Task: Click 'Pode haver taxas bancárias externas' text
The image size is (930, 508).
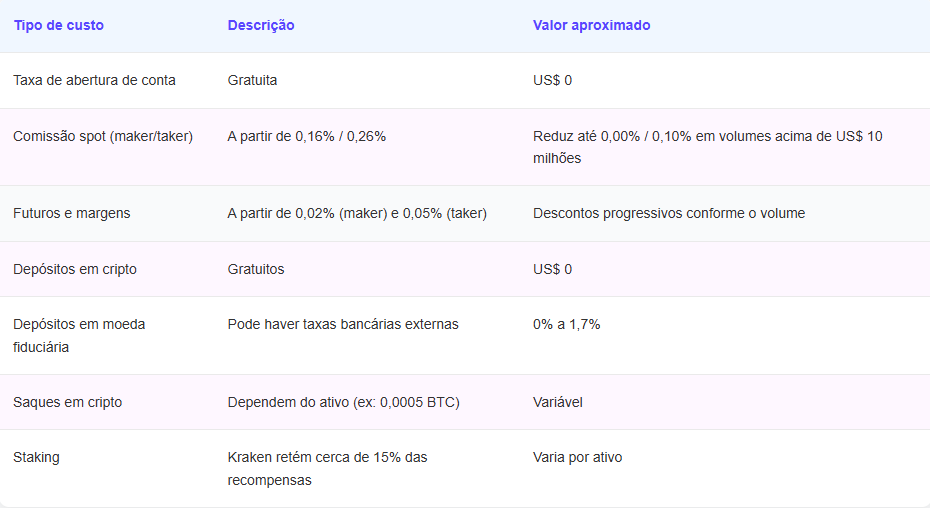Action: (343, 324)
